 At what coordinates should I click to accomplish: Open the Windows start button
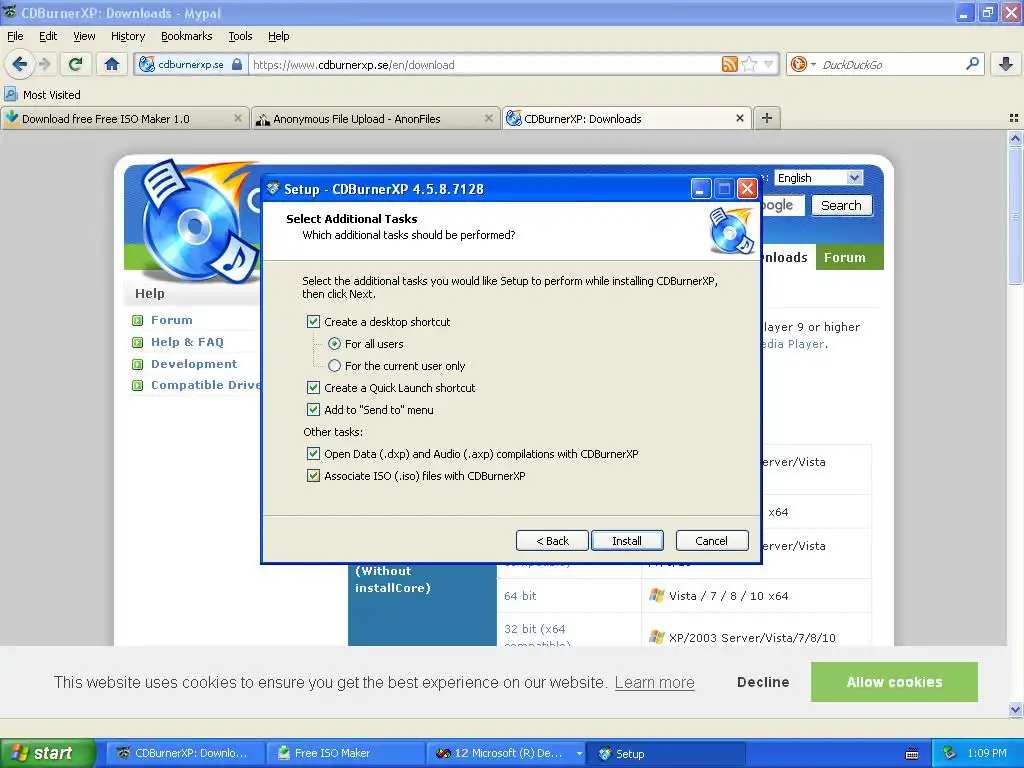click(47, 753)
